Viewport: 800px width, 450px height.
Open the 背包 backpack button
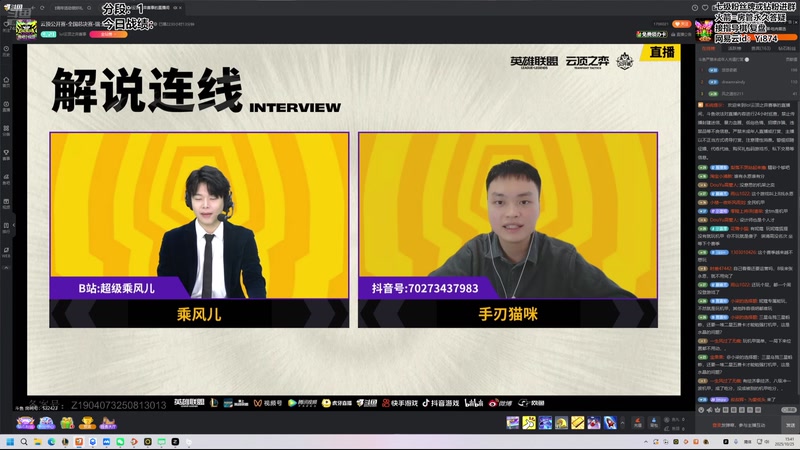point(654,422)
